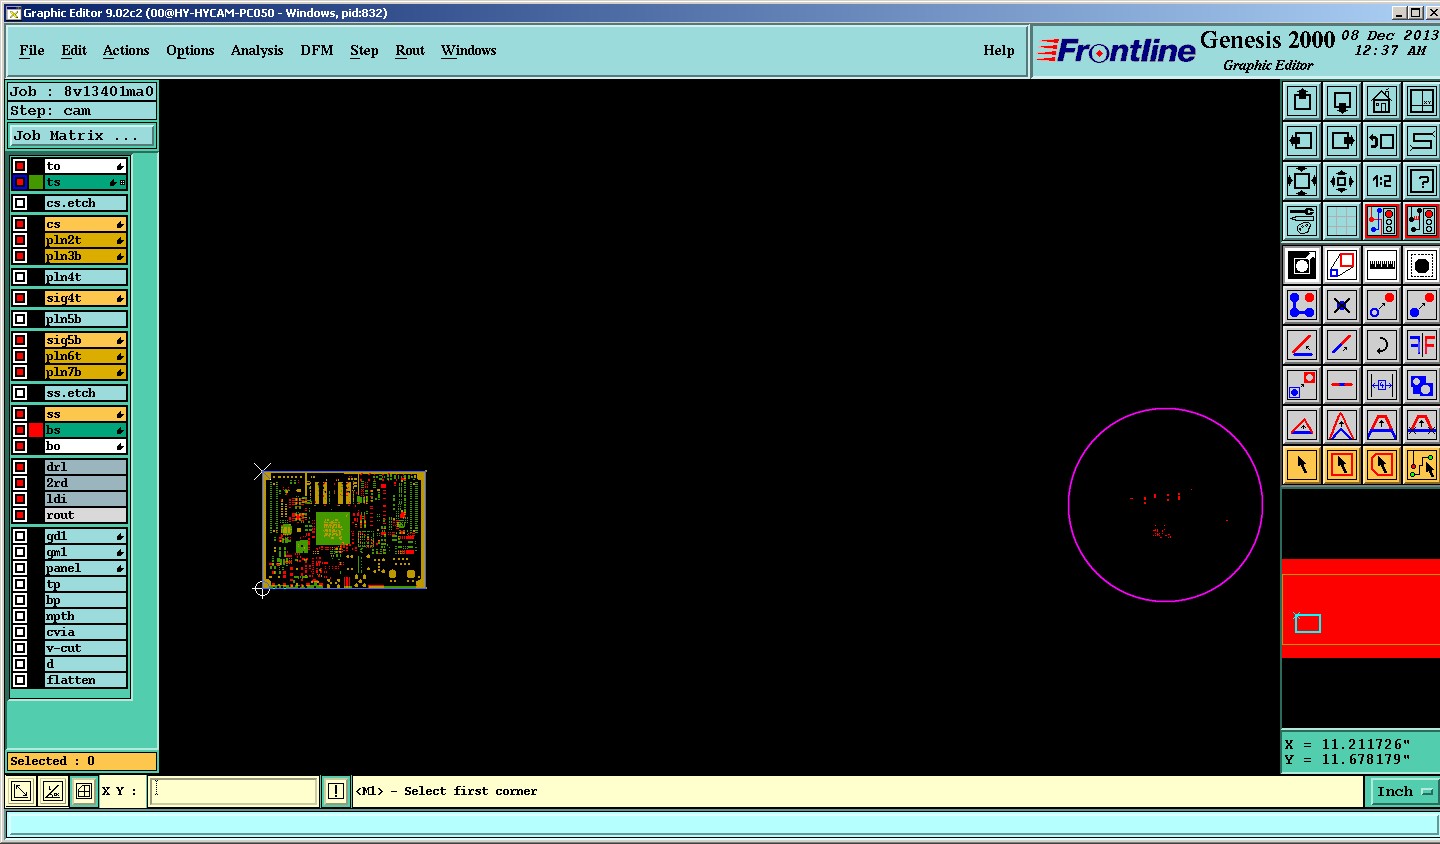Click the connected blue-red nodes icon
The width and height of the screenshot is (1440, 844).
tap(1302, 305)
